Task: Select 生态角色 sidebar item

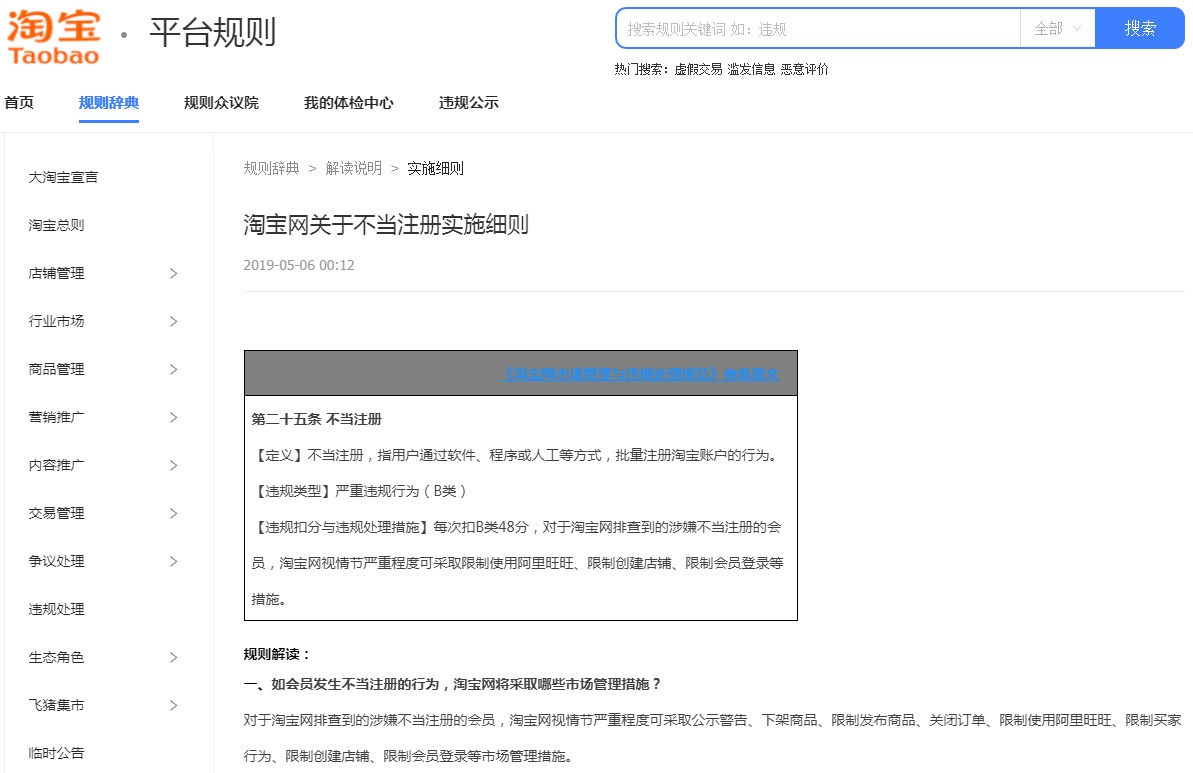Action: click(x=56, y=657)
